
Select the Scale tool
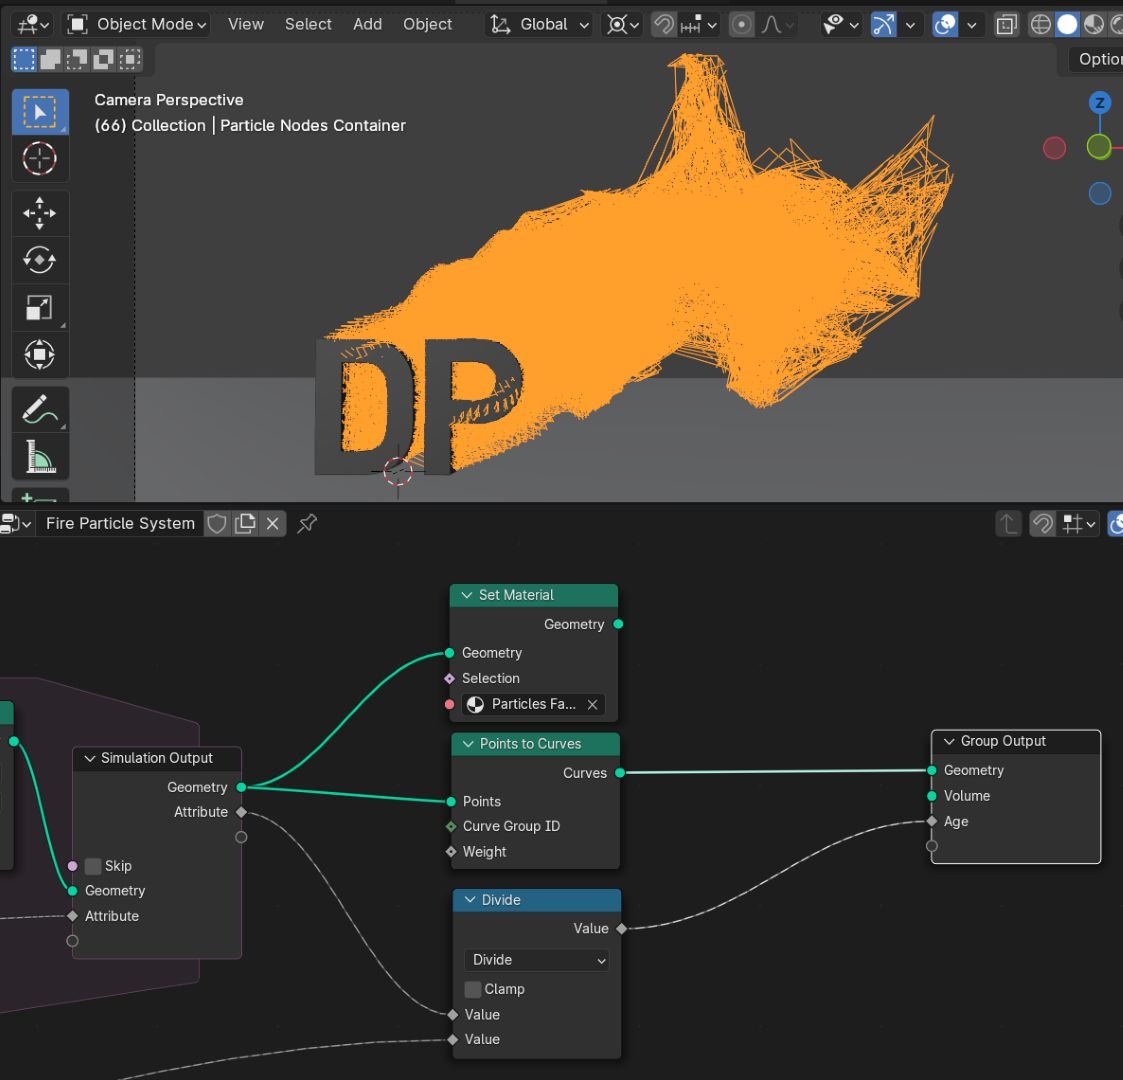(39, 308)
